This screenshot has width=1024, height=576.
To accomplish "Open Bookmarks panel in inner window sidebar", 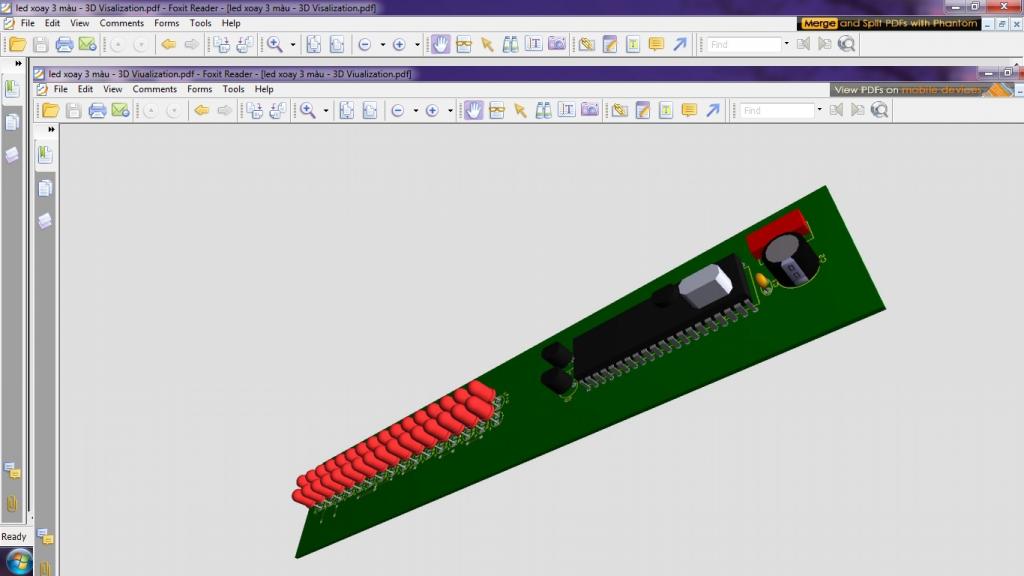I will pos(45,155).
